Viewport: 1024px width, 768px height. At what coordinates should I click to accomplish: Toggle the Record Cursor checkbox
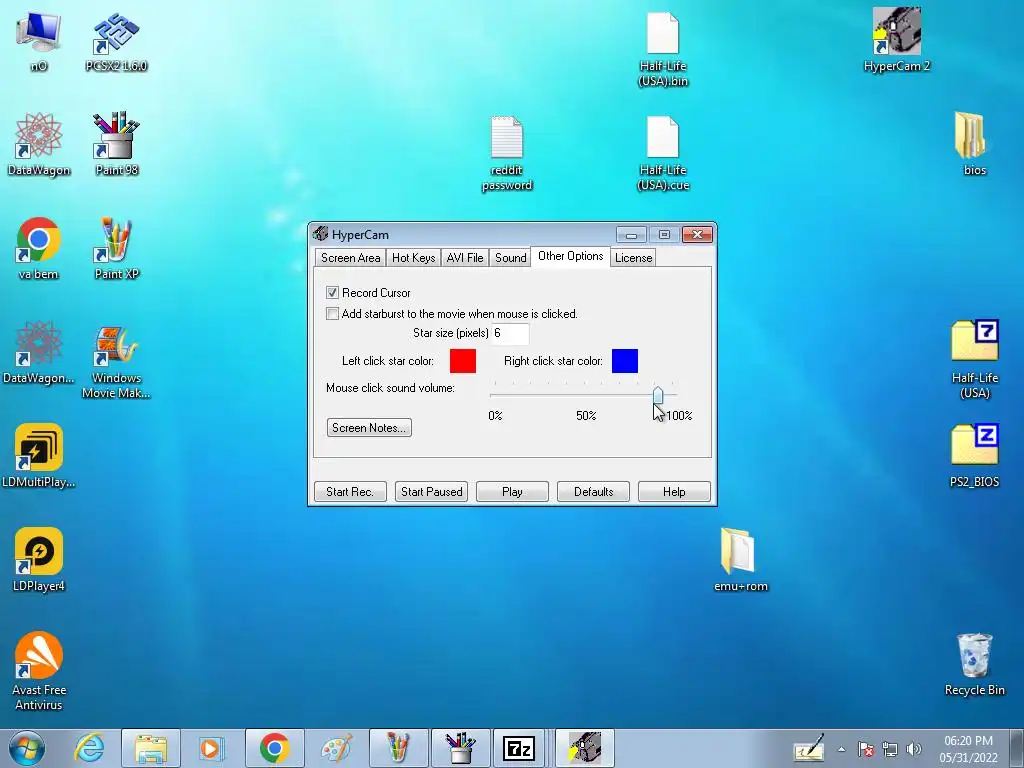tap(332, 293)
